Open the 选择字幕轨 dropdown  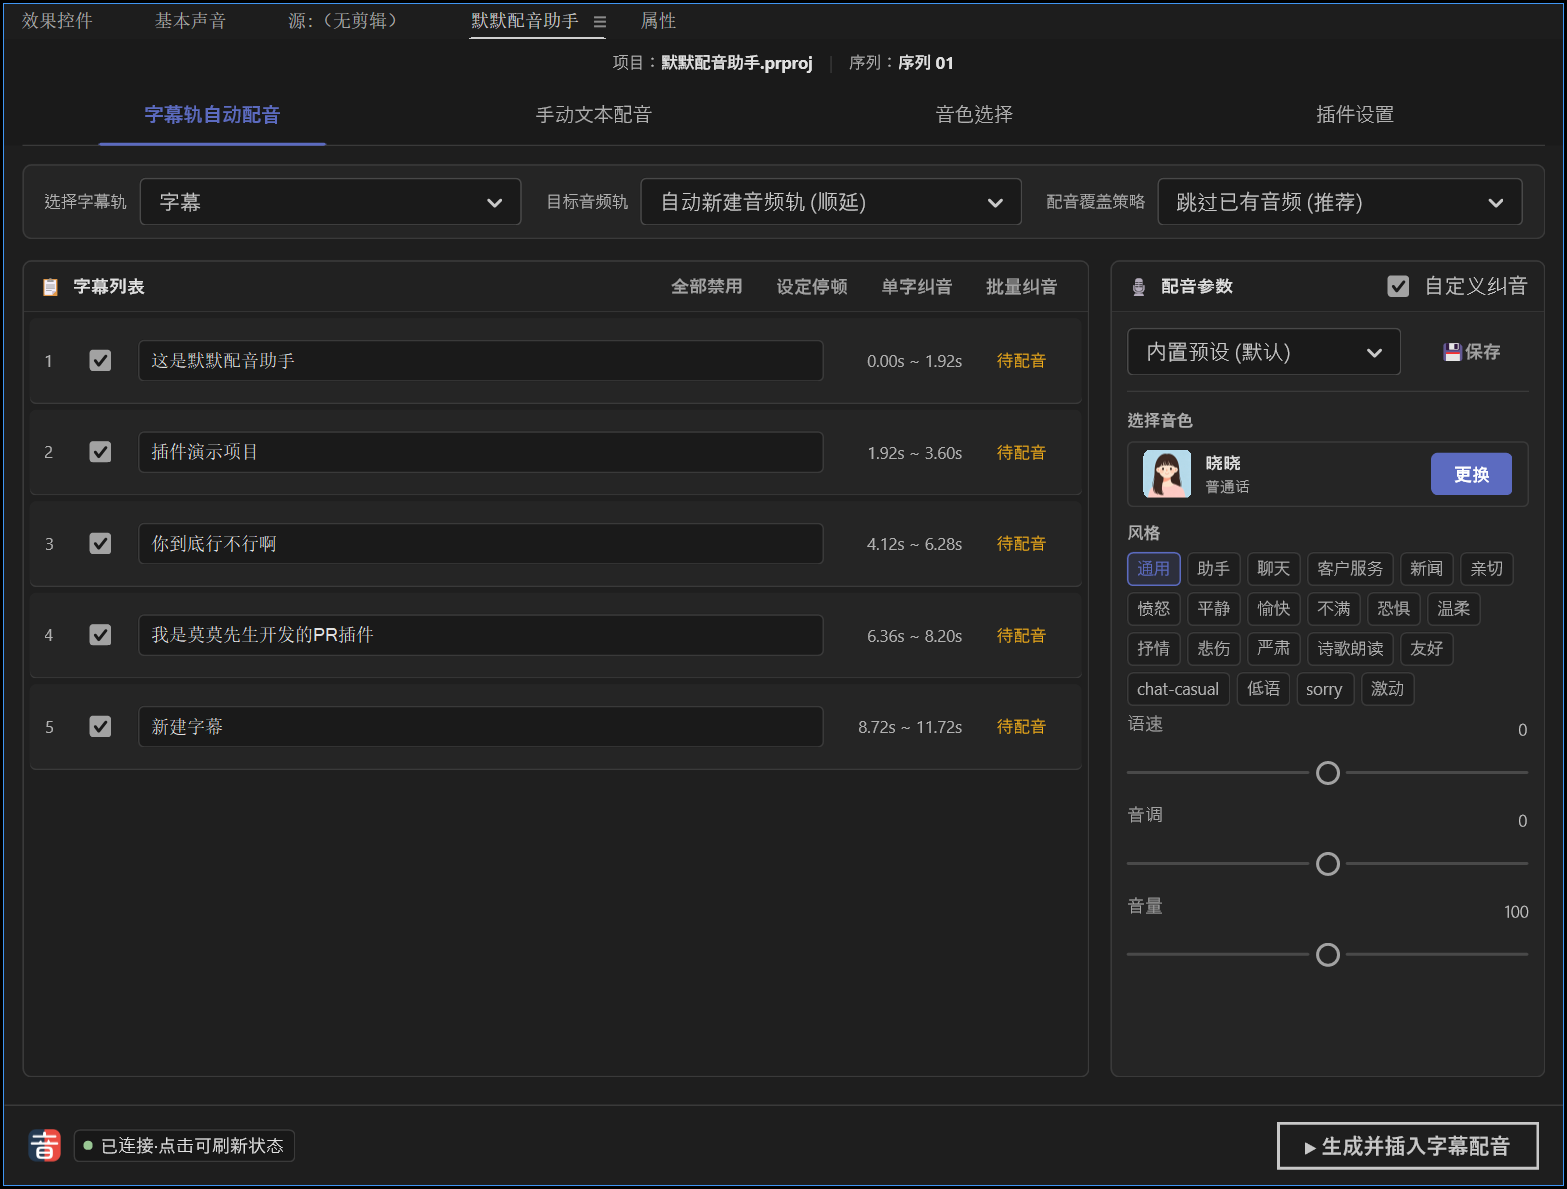pyautogui.click(x=330, y=202)
